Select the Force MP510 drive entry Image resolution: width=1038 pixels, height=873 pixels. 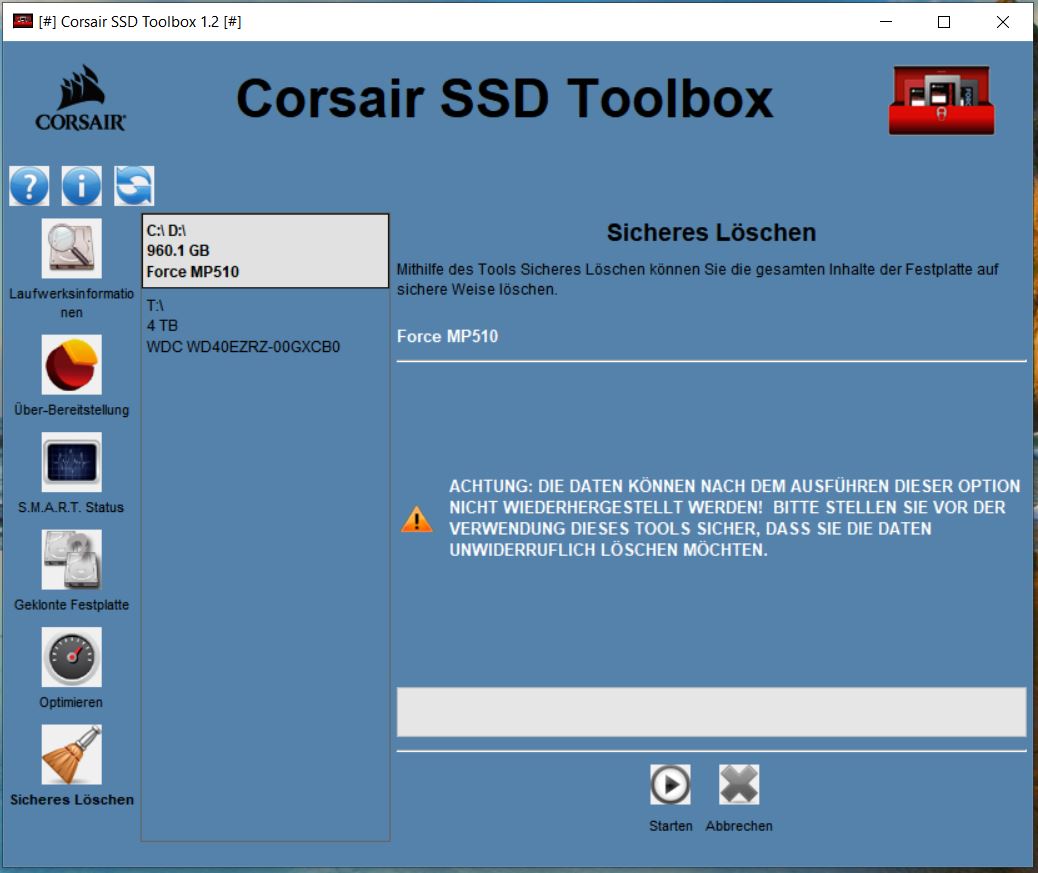click(265, 251)
